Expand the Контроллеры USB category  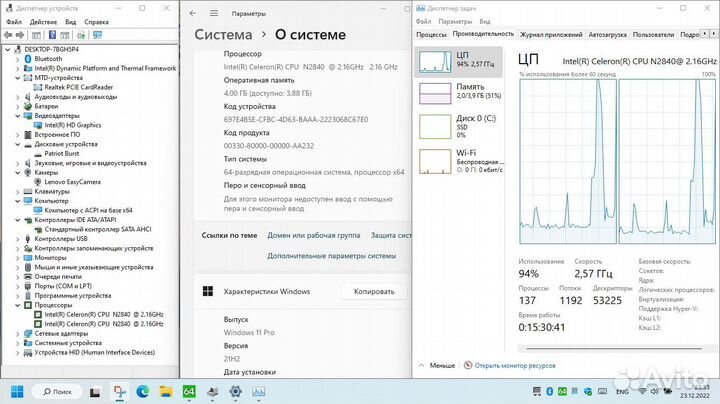coord(17,239)
